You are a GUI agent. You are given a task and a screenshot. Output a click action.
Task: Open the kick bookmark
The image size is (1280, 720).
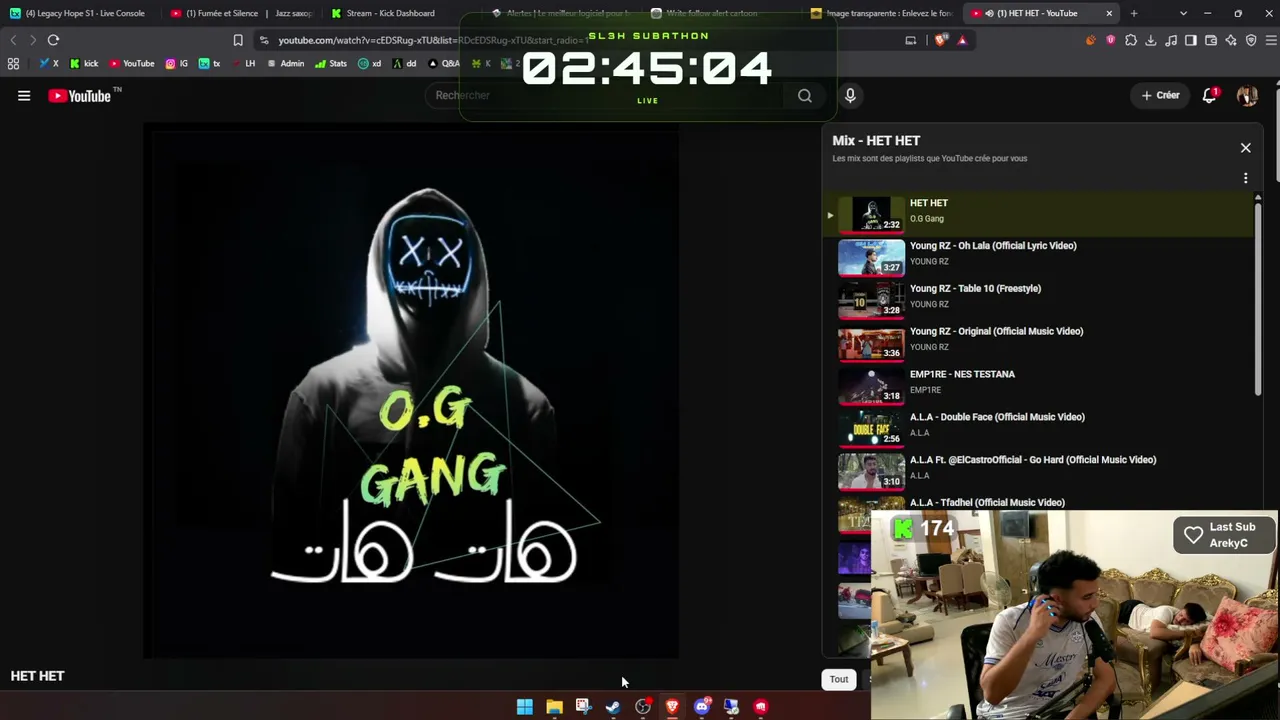coord(84,63)
